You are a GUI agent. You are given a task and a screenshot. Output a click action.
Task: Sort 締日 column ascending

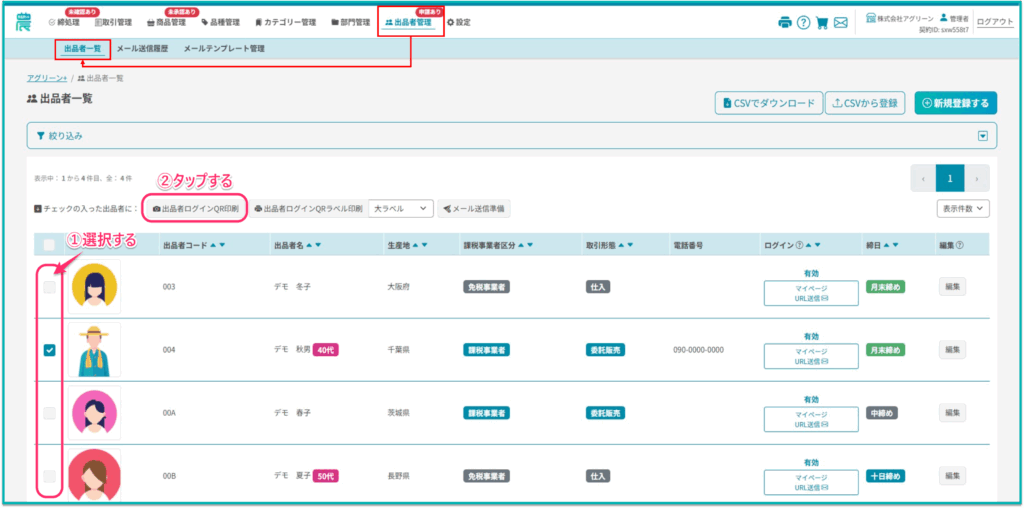pos(886,246)
